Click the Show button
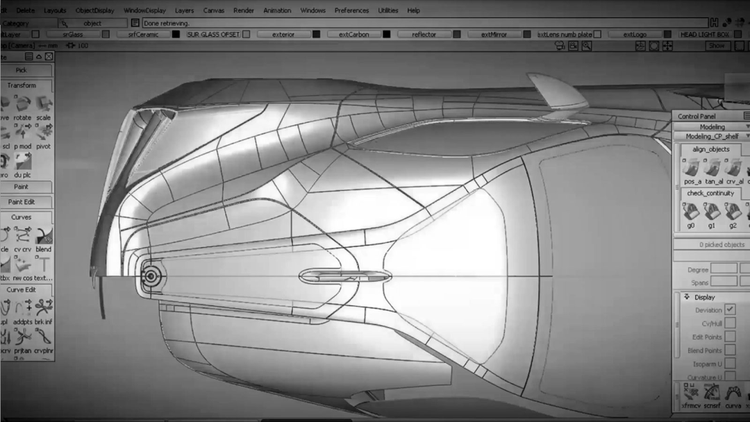This screenshot has height=422, width=750. coord(716,46)
